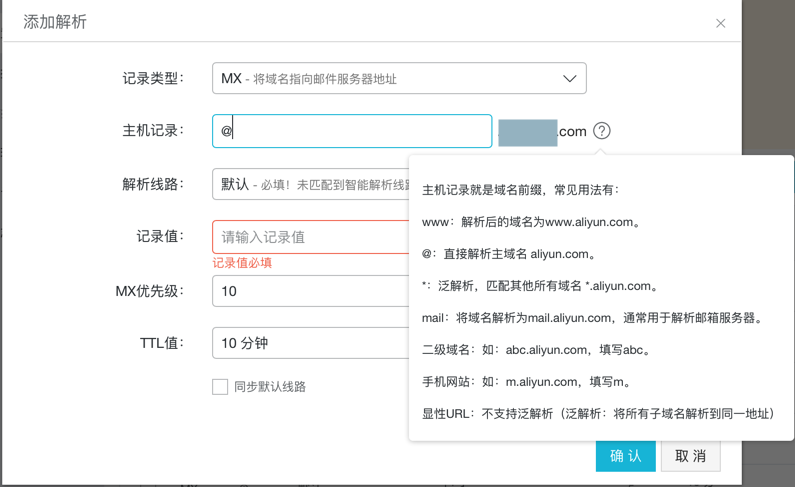Click the MX优先级 field showing 10
795x487 pixels.
(x=312, y=291)
